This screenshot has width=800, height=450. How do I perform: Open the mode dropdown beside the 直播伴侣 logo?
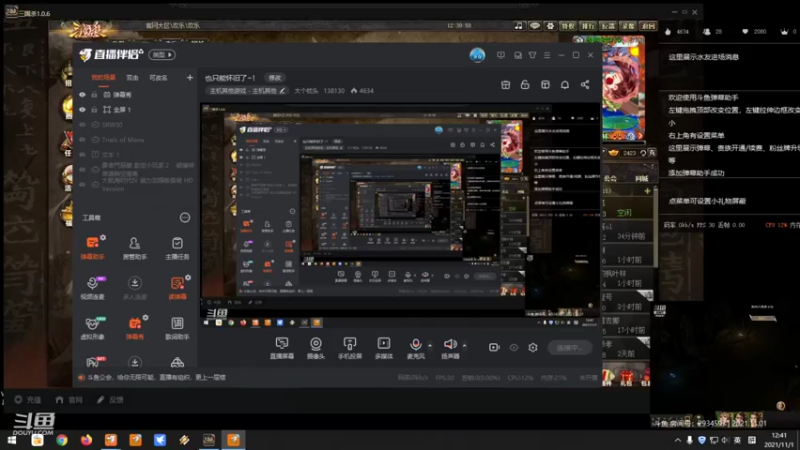click(162, 55)
